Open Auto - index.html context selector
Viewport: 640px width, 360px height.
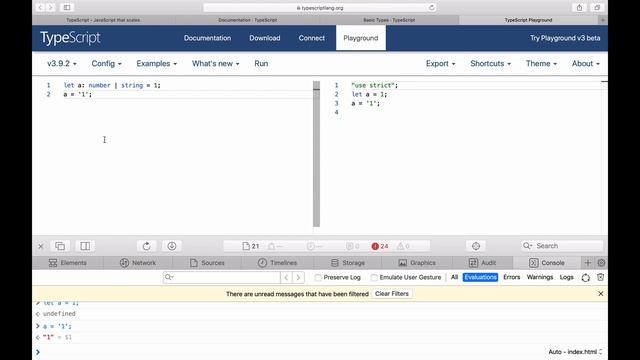tap(575, 352)
